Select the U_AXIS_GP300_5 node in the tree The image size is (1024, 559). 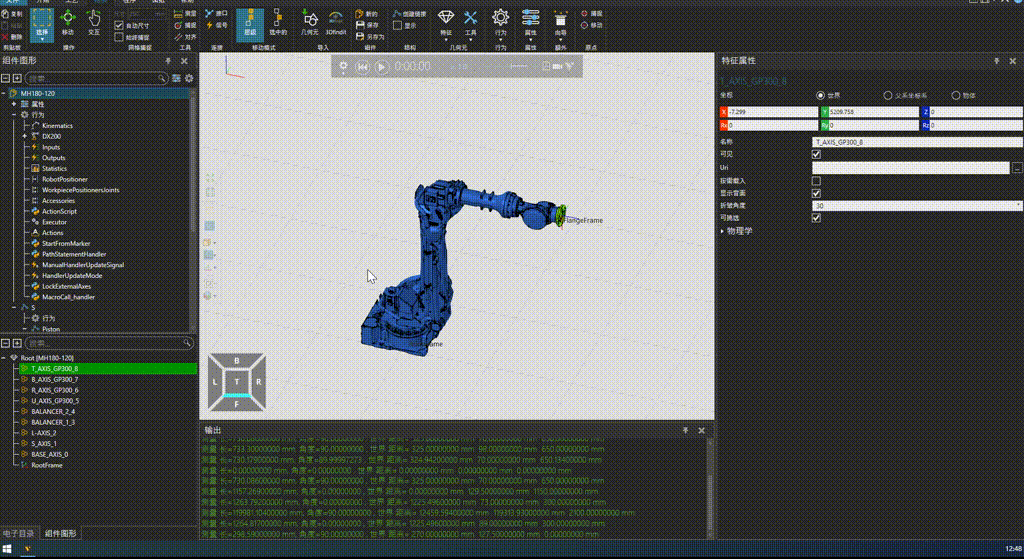[x=55, y=401]
